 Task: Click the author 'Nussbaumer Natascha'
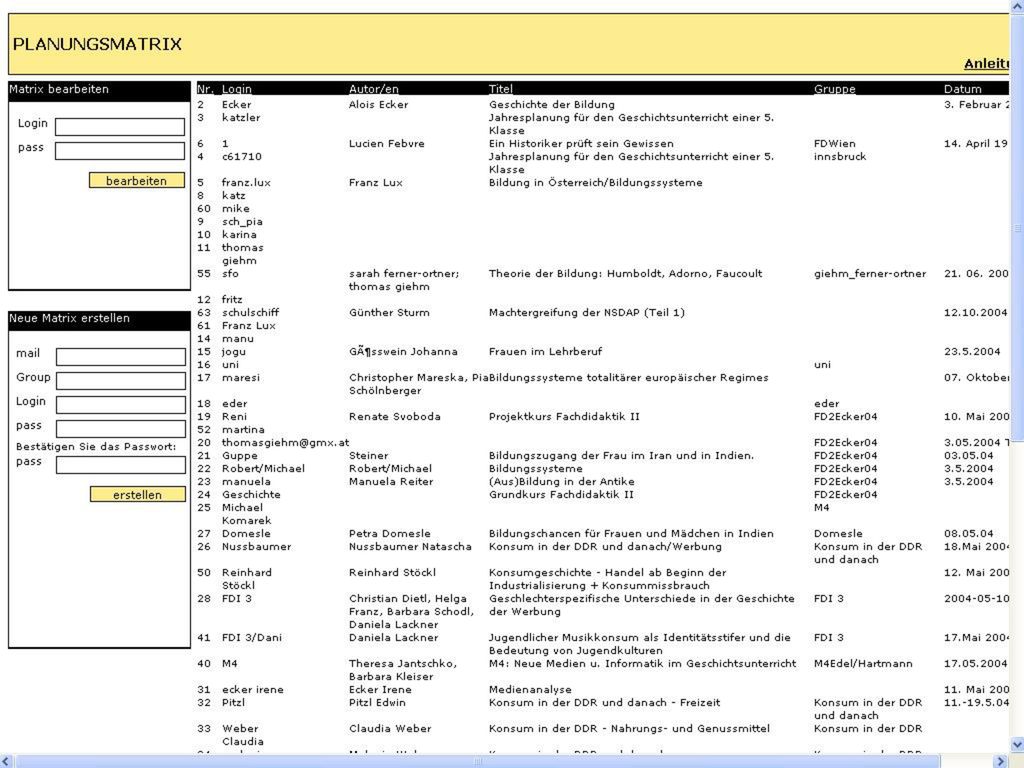coord(410,547)
